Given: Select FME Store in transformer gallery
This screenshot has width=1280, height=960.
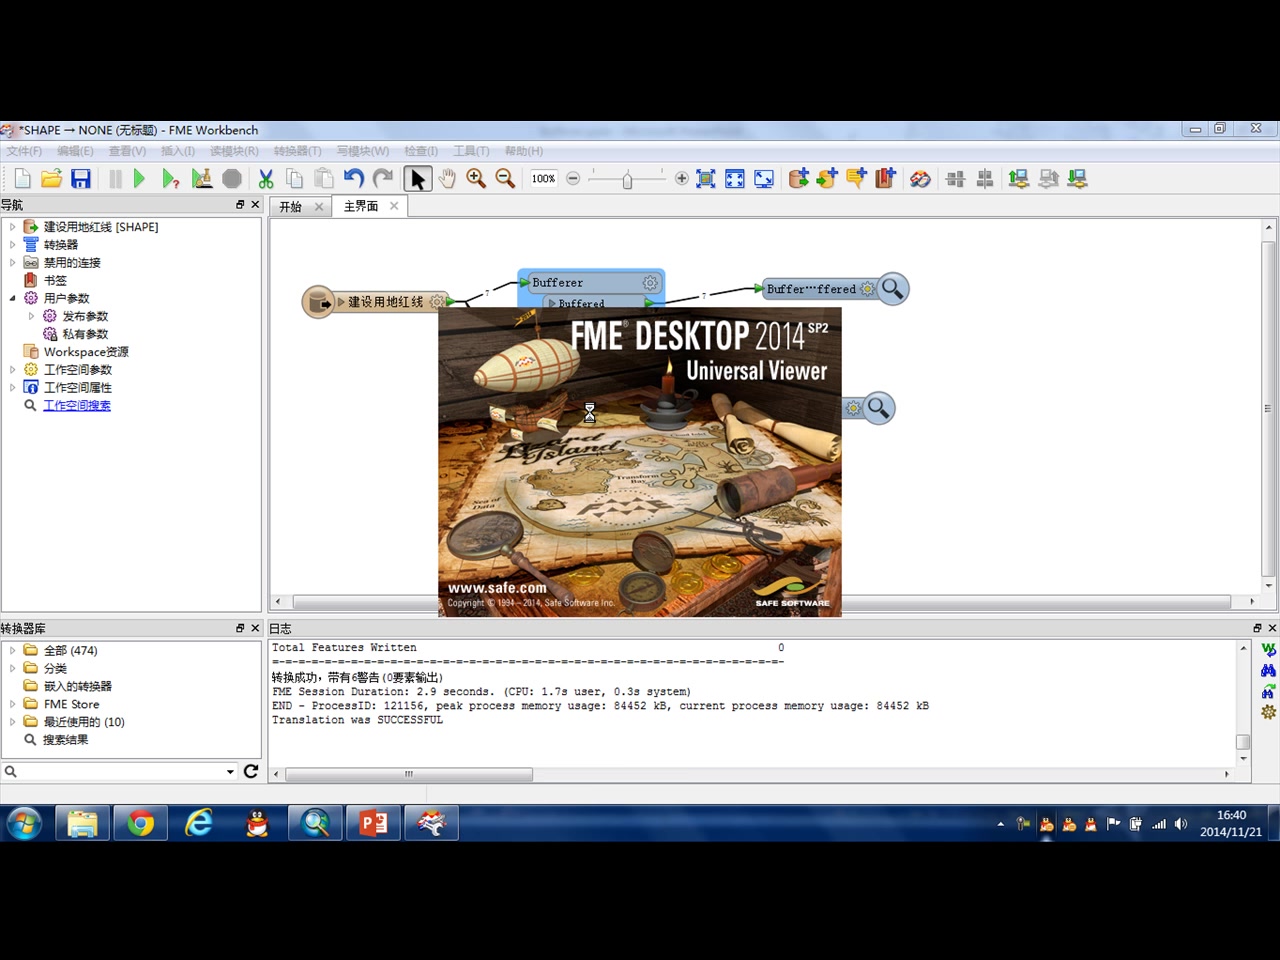Looking at the screenshot, I should pyautogui.click(x=71, y=704).
